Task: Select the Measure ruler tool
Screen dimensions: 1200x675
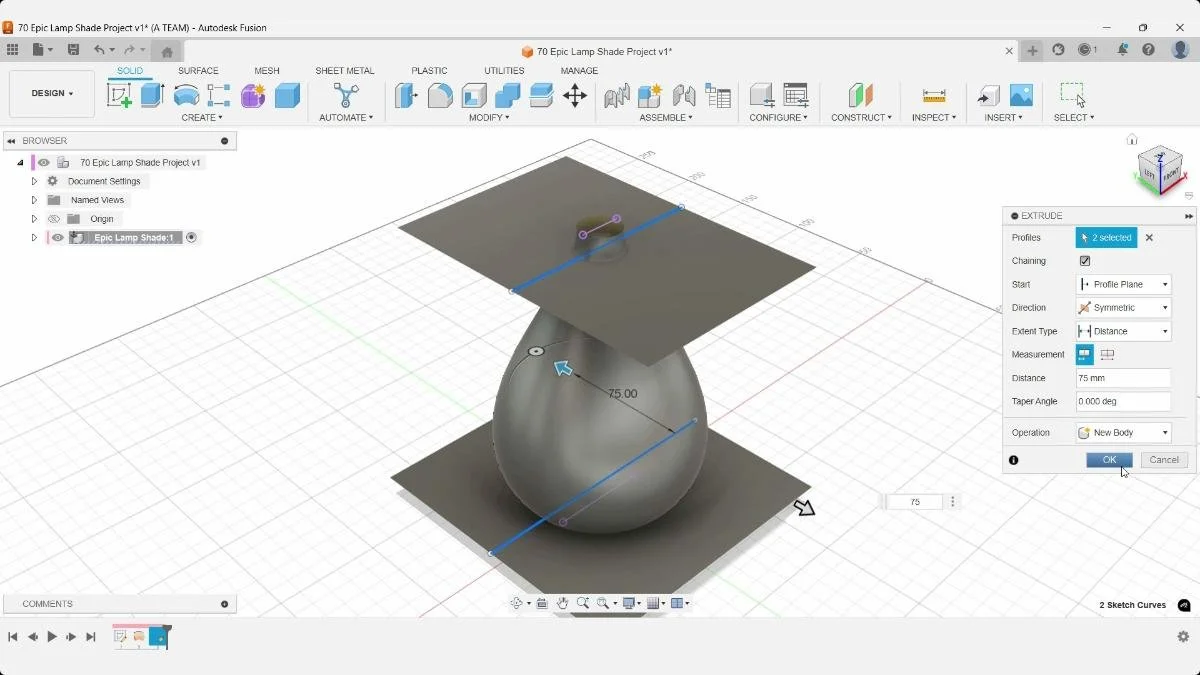Action: pos(934,95)
